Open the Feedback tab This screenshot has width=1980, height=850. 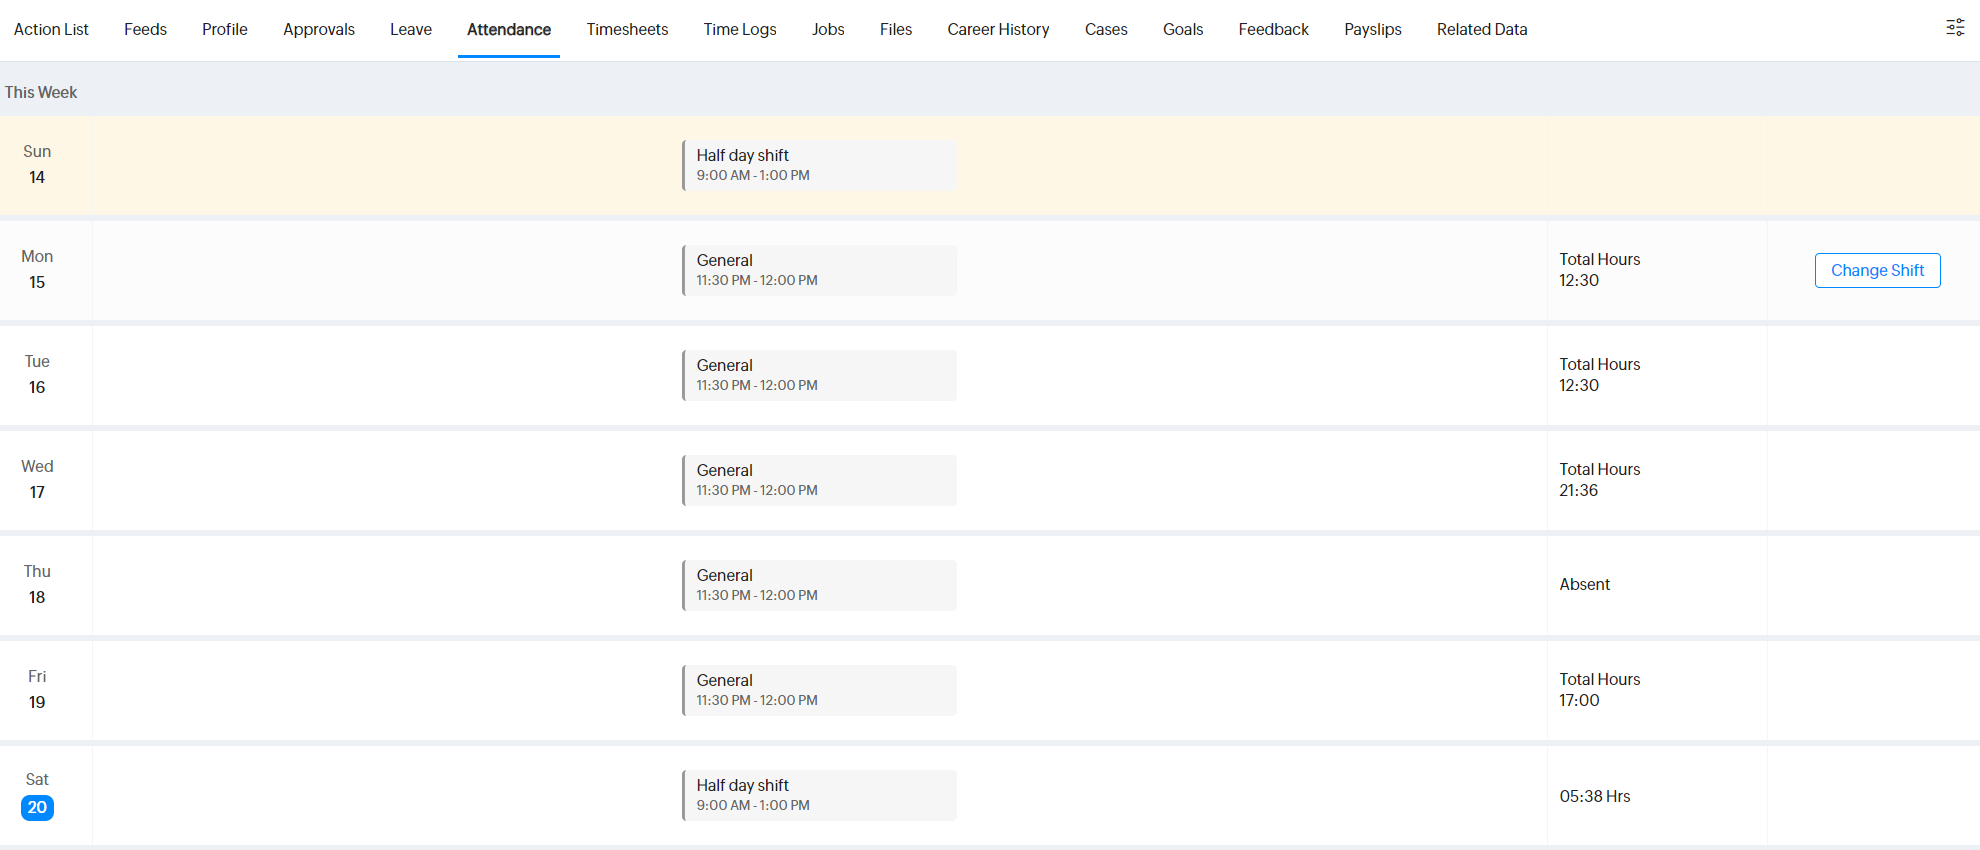point(1273,29)
